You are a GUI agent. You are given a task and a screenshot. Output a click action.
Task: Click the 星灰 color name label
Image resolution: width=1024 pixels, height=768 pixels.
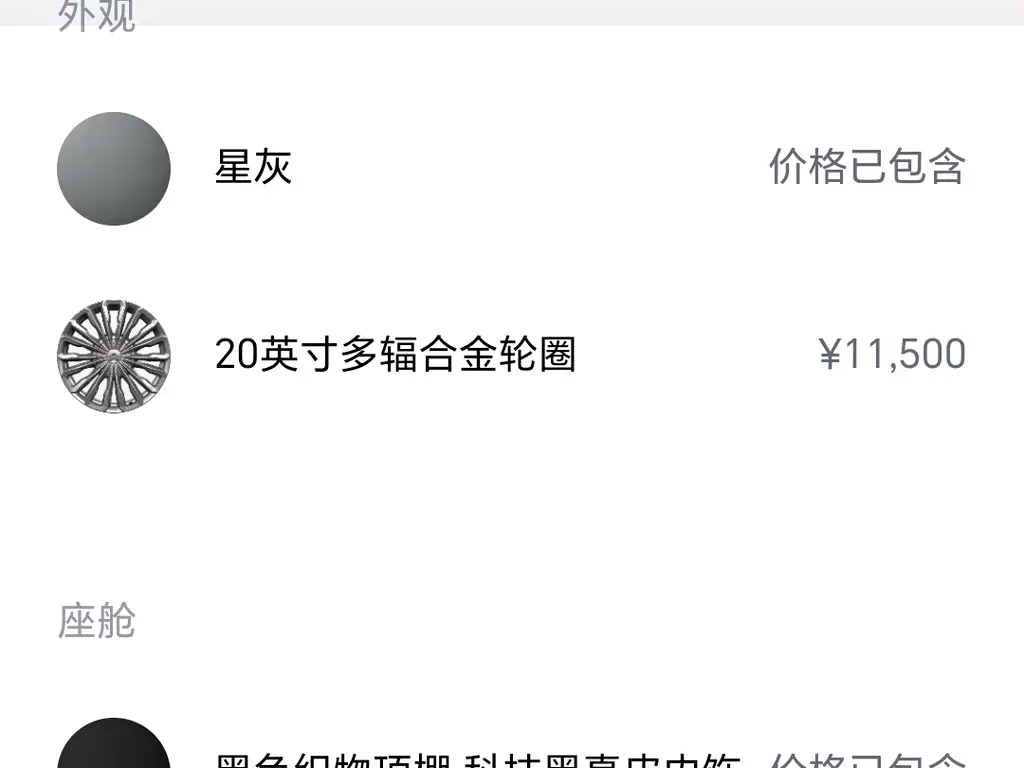(x=253, y=167)
